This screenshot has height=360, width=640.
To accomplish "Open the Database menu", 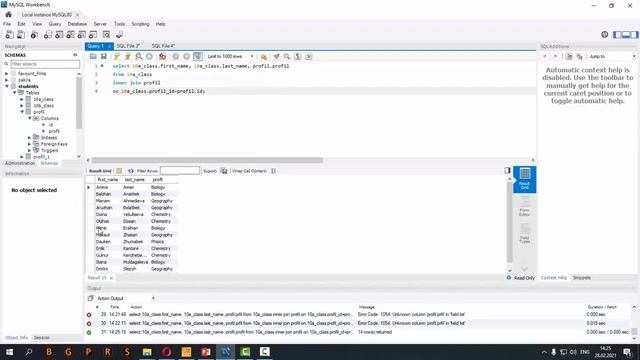I will click(77, 24).
